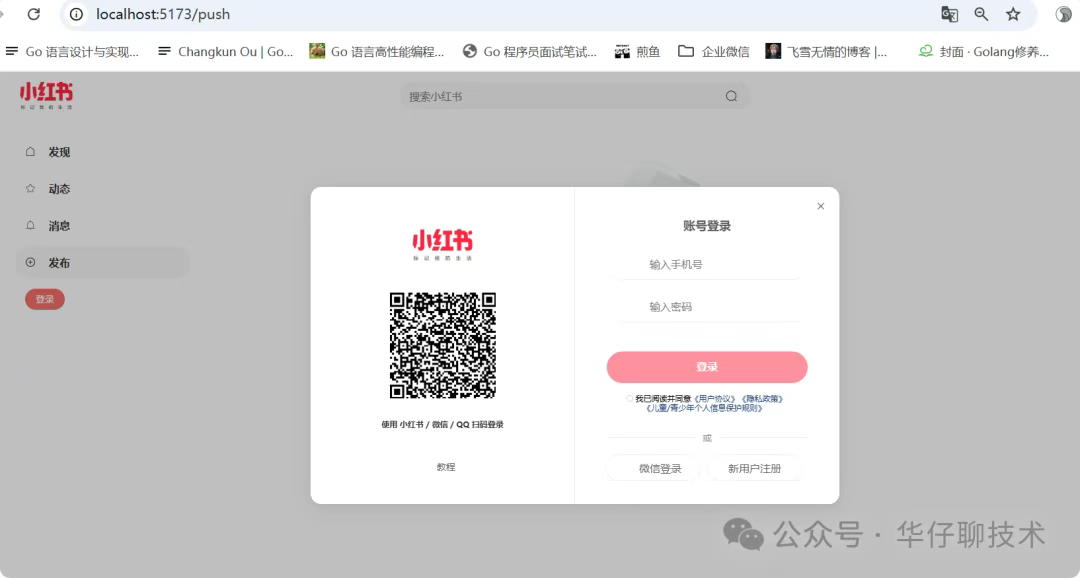Open bookmark Go 程序员面试笔试
Image resolution: width=1080 pixels, height=578 pixels.
click(530, 52)
